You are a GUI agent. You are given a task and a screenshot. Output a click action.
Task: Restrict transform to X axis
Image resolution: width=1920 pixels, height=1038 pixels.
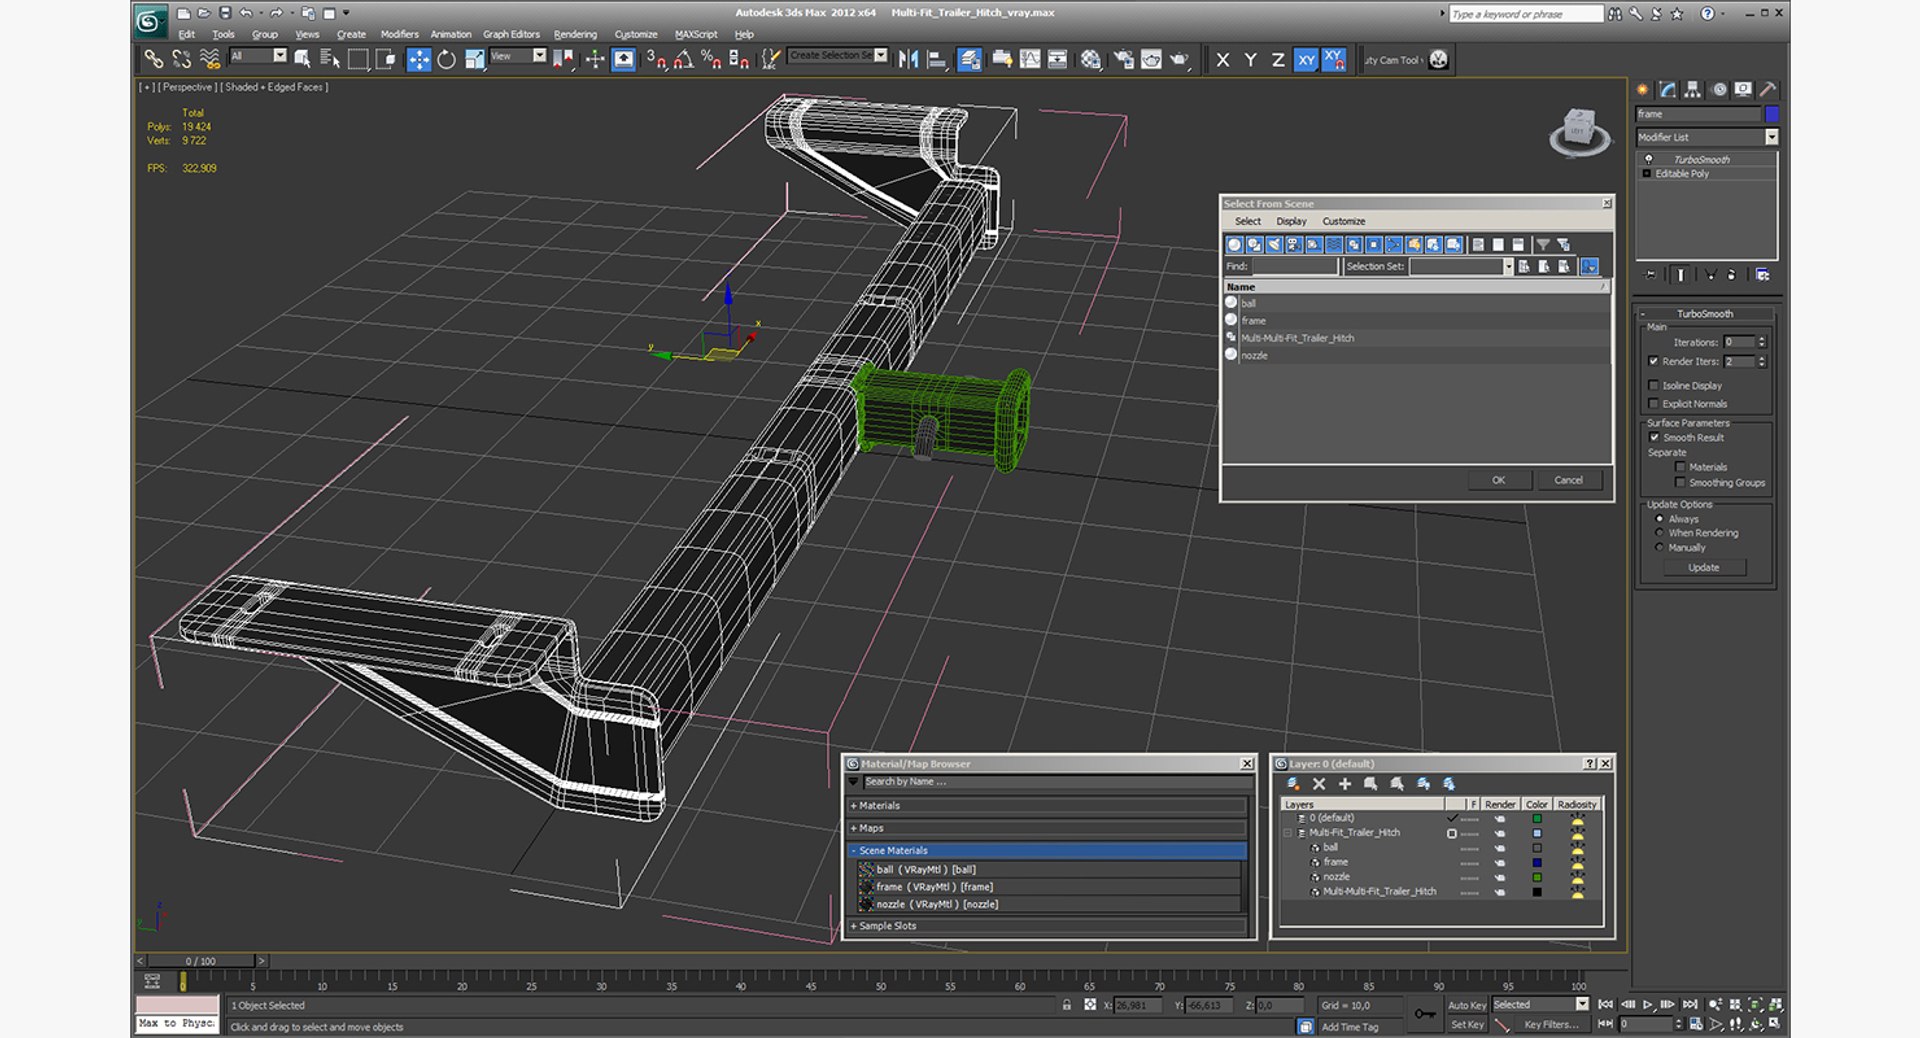click(x=1222, y=60)
